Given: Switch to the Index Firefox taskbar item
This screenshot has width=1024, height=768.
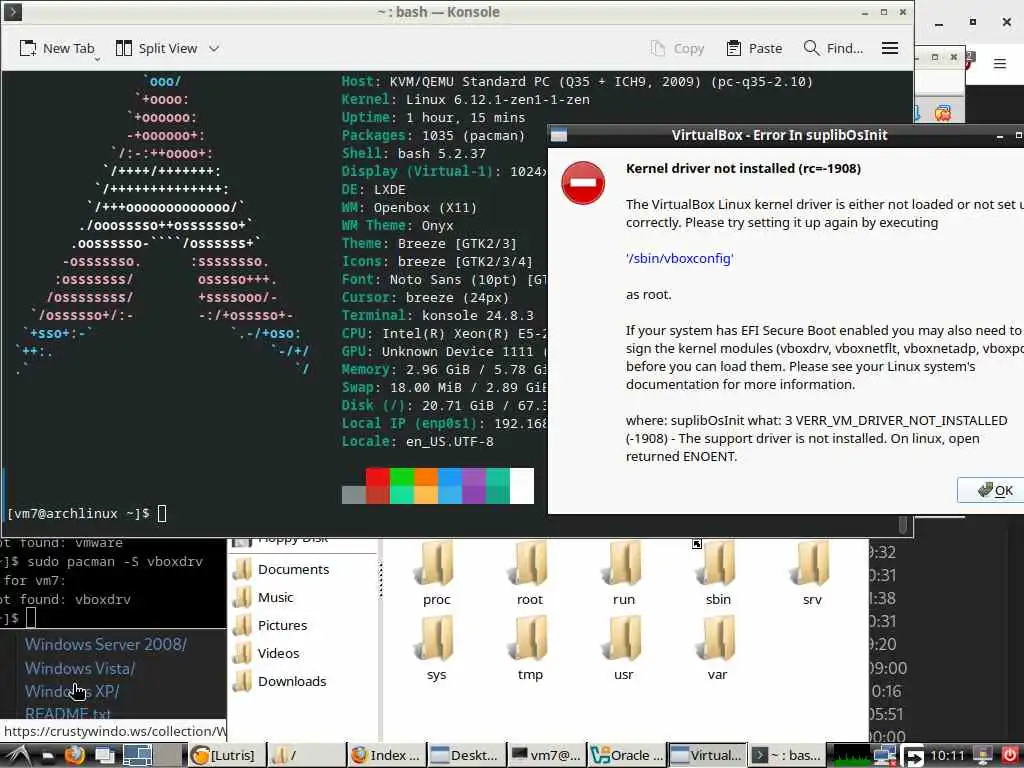Looking at the screenshot, I should click(x=386, y=756).
